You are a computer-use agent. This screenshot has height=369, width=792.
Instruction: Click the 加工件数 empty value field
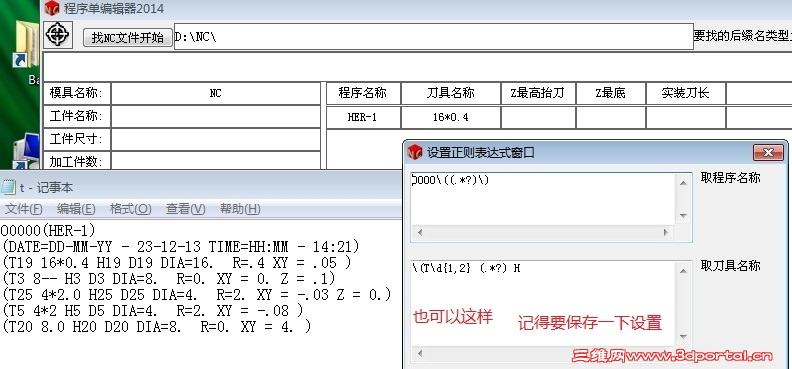(216, 161)
